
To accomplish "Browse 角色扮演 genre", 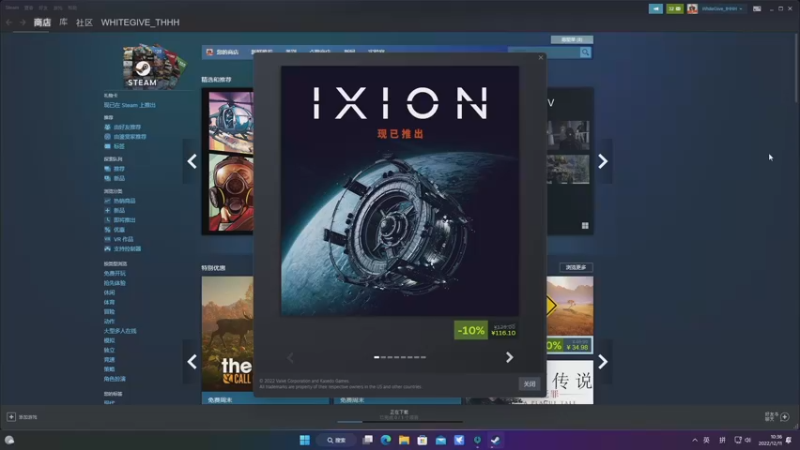I will click(114, 379).
